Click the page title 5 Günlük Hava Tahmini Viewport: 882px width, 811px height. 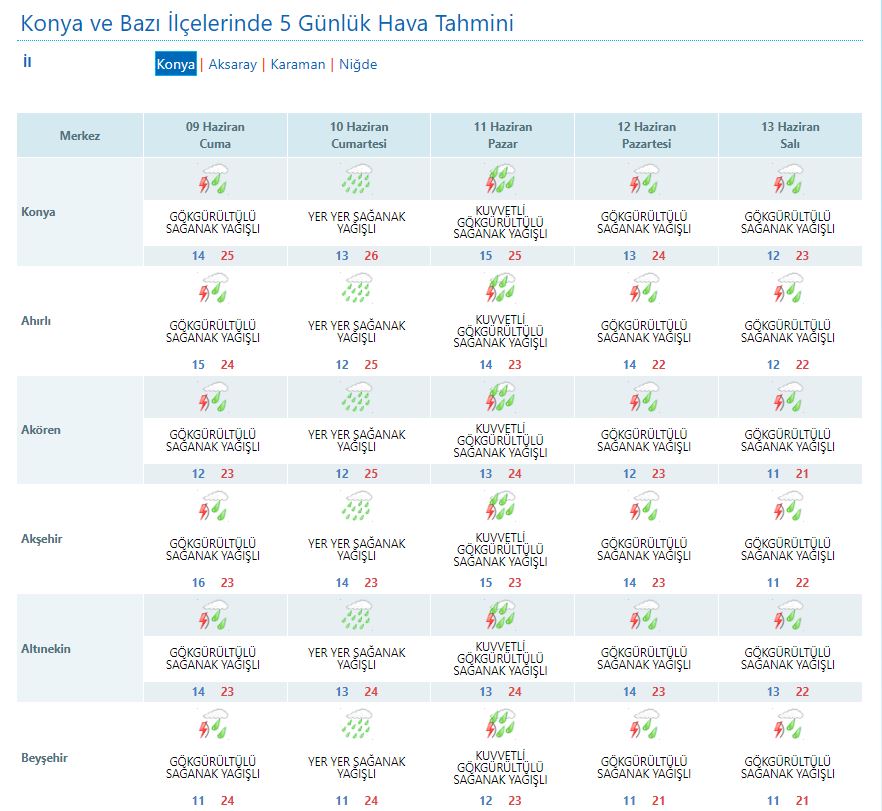(x=269, y=21)
